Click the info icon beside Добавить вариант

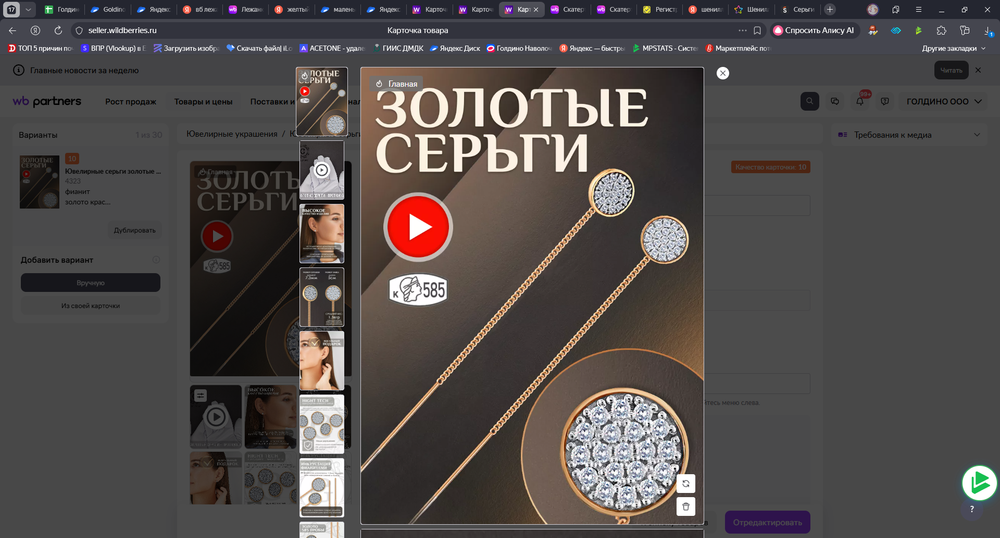[156, 260]
